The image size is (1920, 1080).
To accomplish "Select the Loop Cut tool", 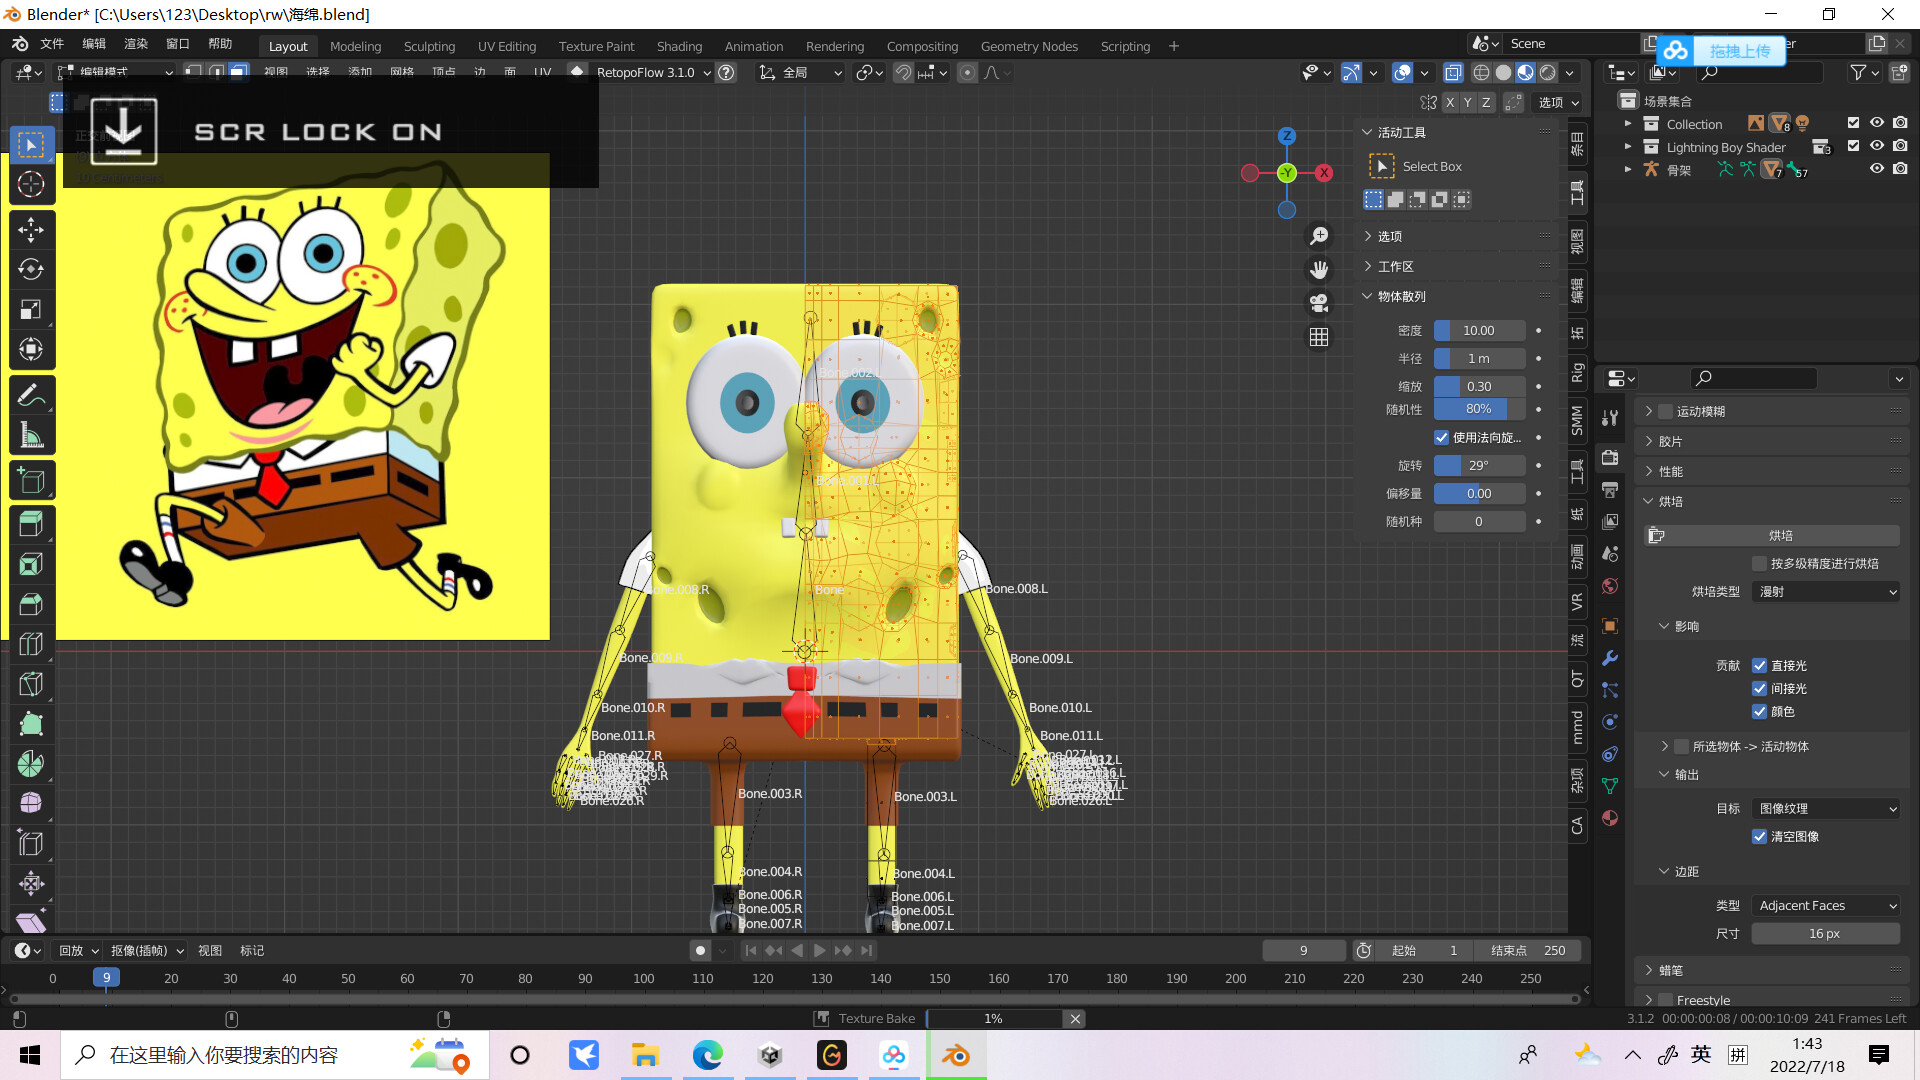I will point(31,643).
